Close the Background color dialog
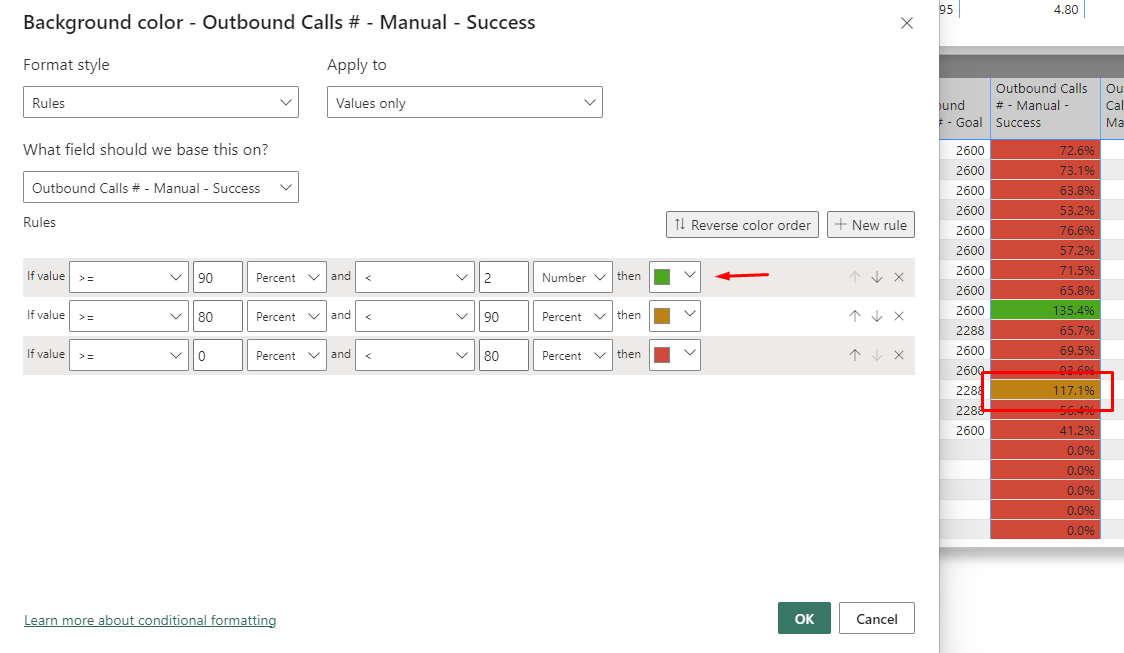 point(907,23)
